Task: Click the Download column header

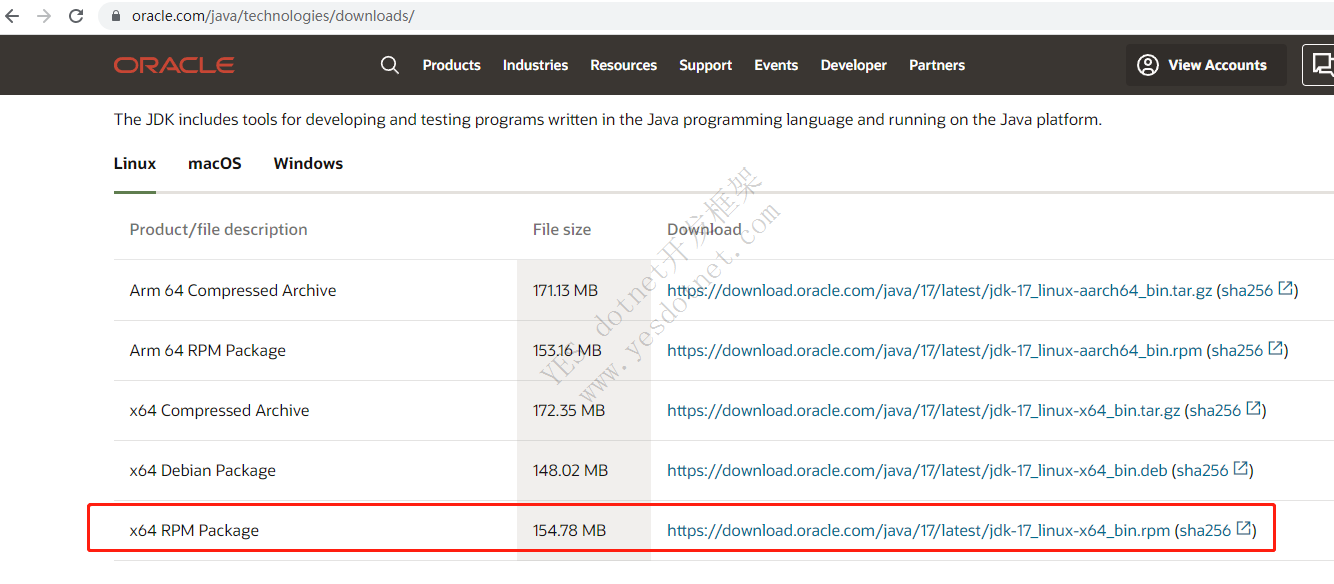Action: [704, 230]
